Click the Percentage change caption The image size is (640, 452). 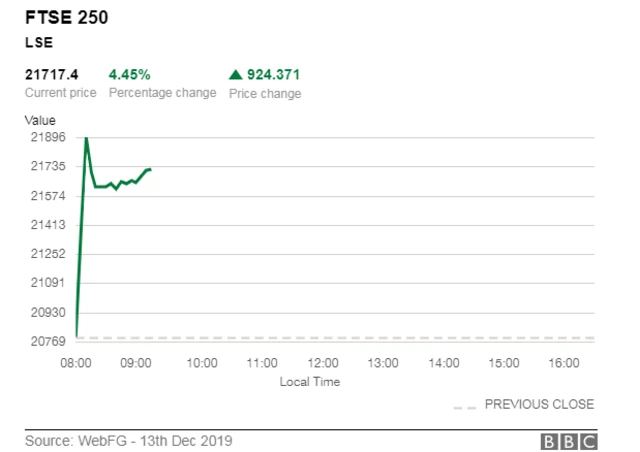point(162,93)
